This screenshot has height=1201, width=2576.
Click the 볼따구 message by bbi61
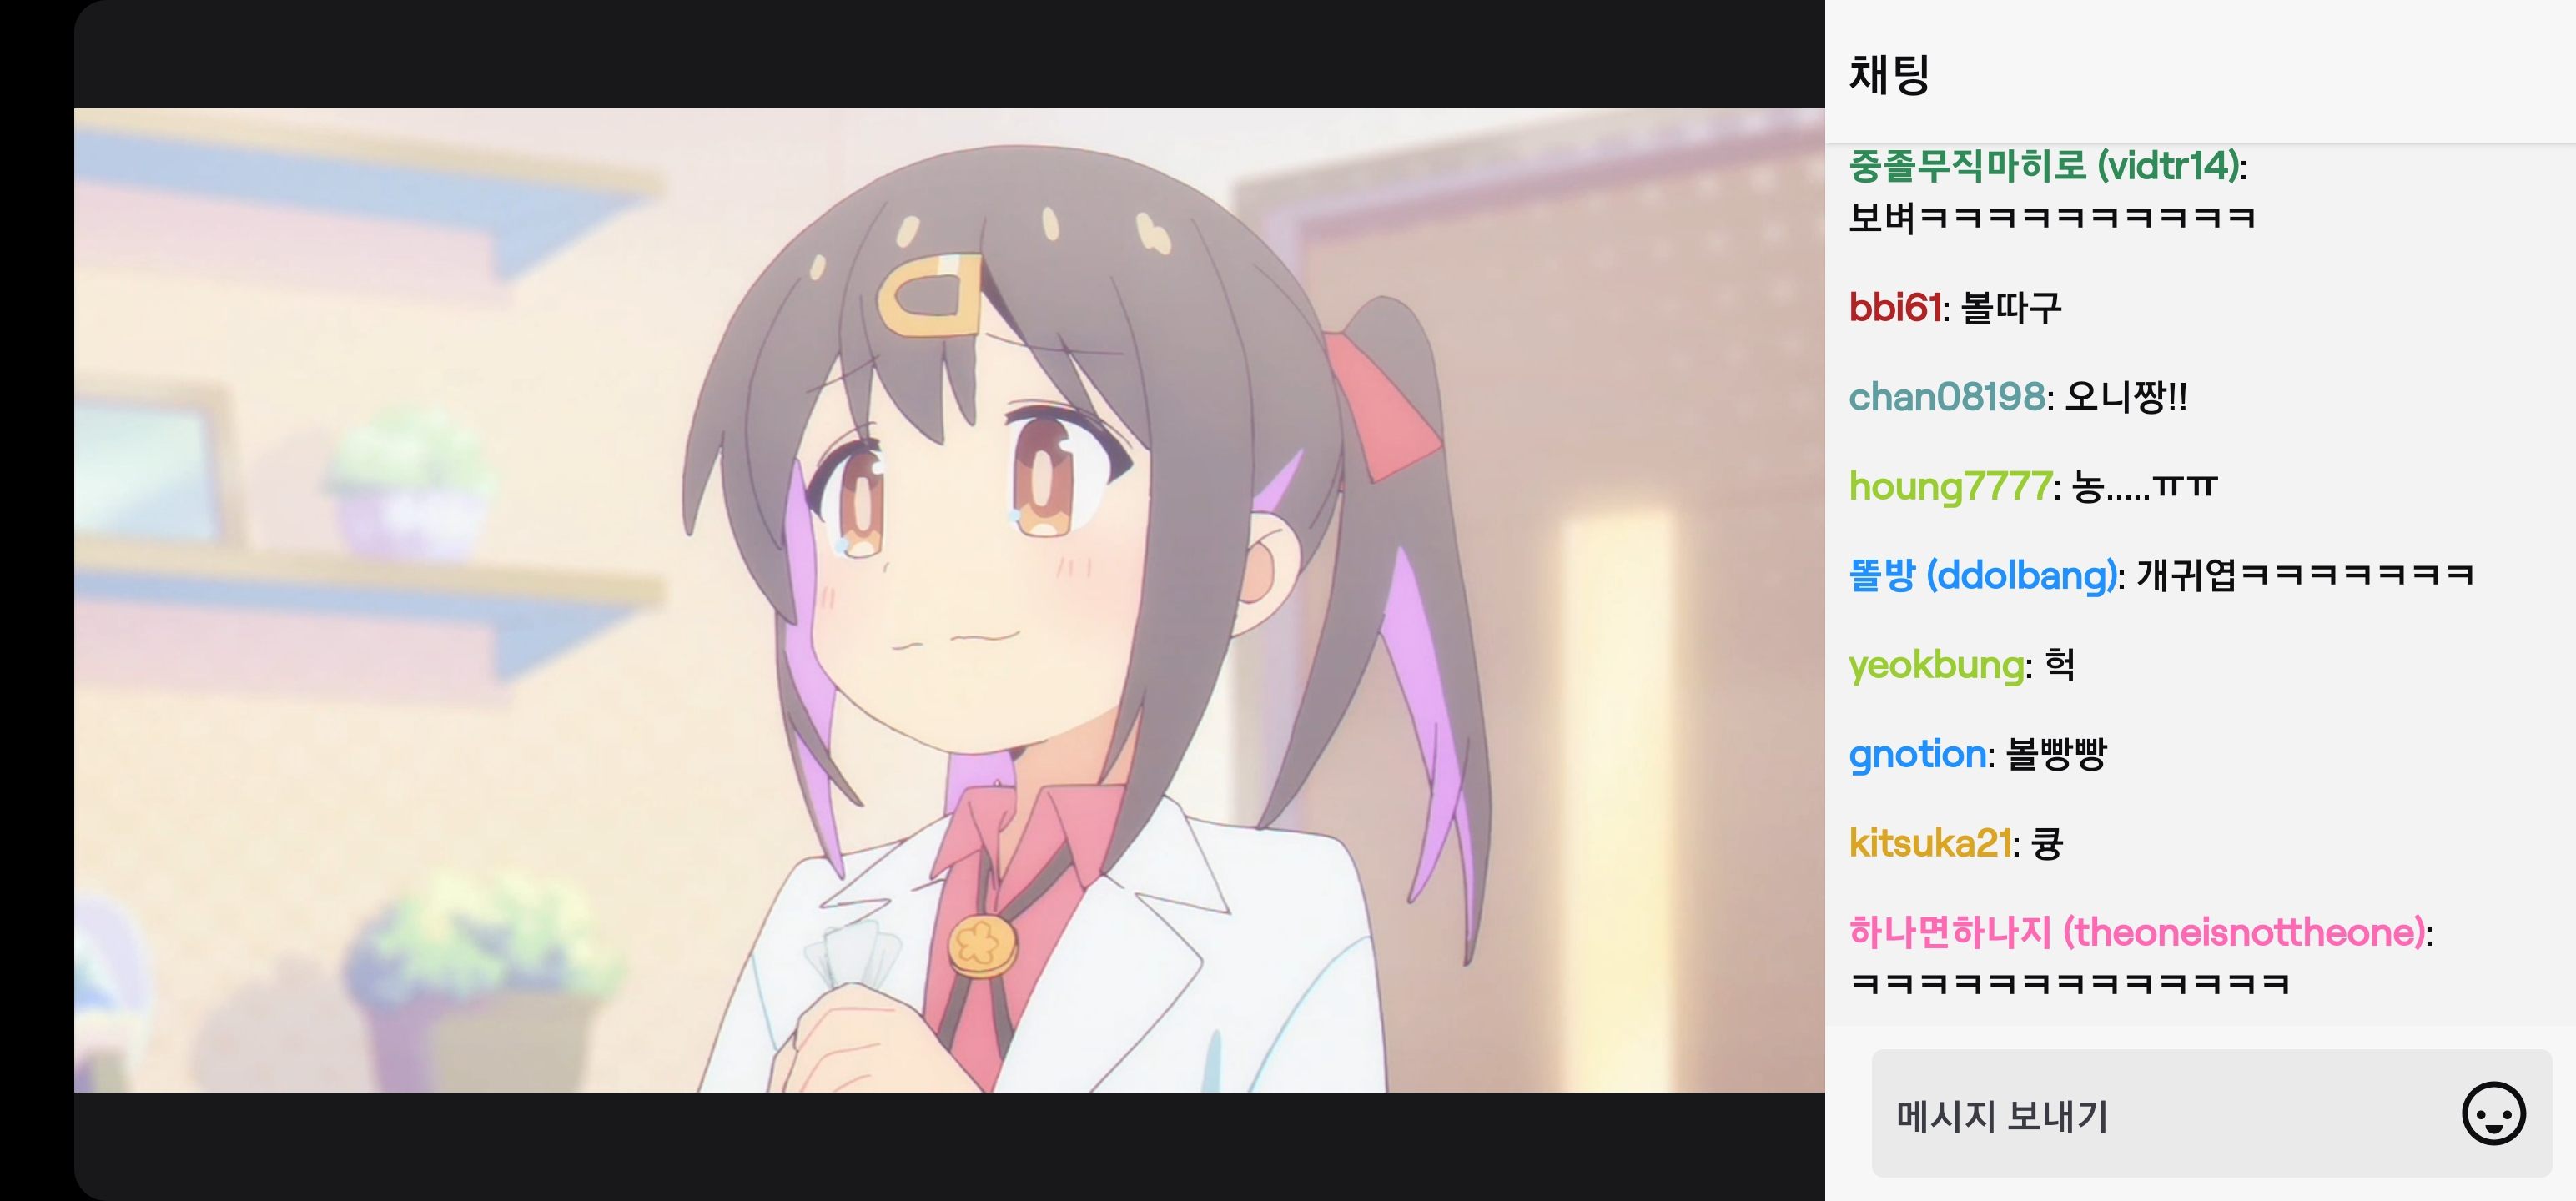pyautogui.click(x=2011, y=307)
